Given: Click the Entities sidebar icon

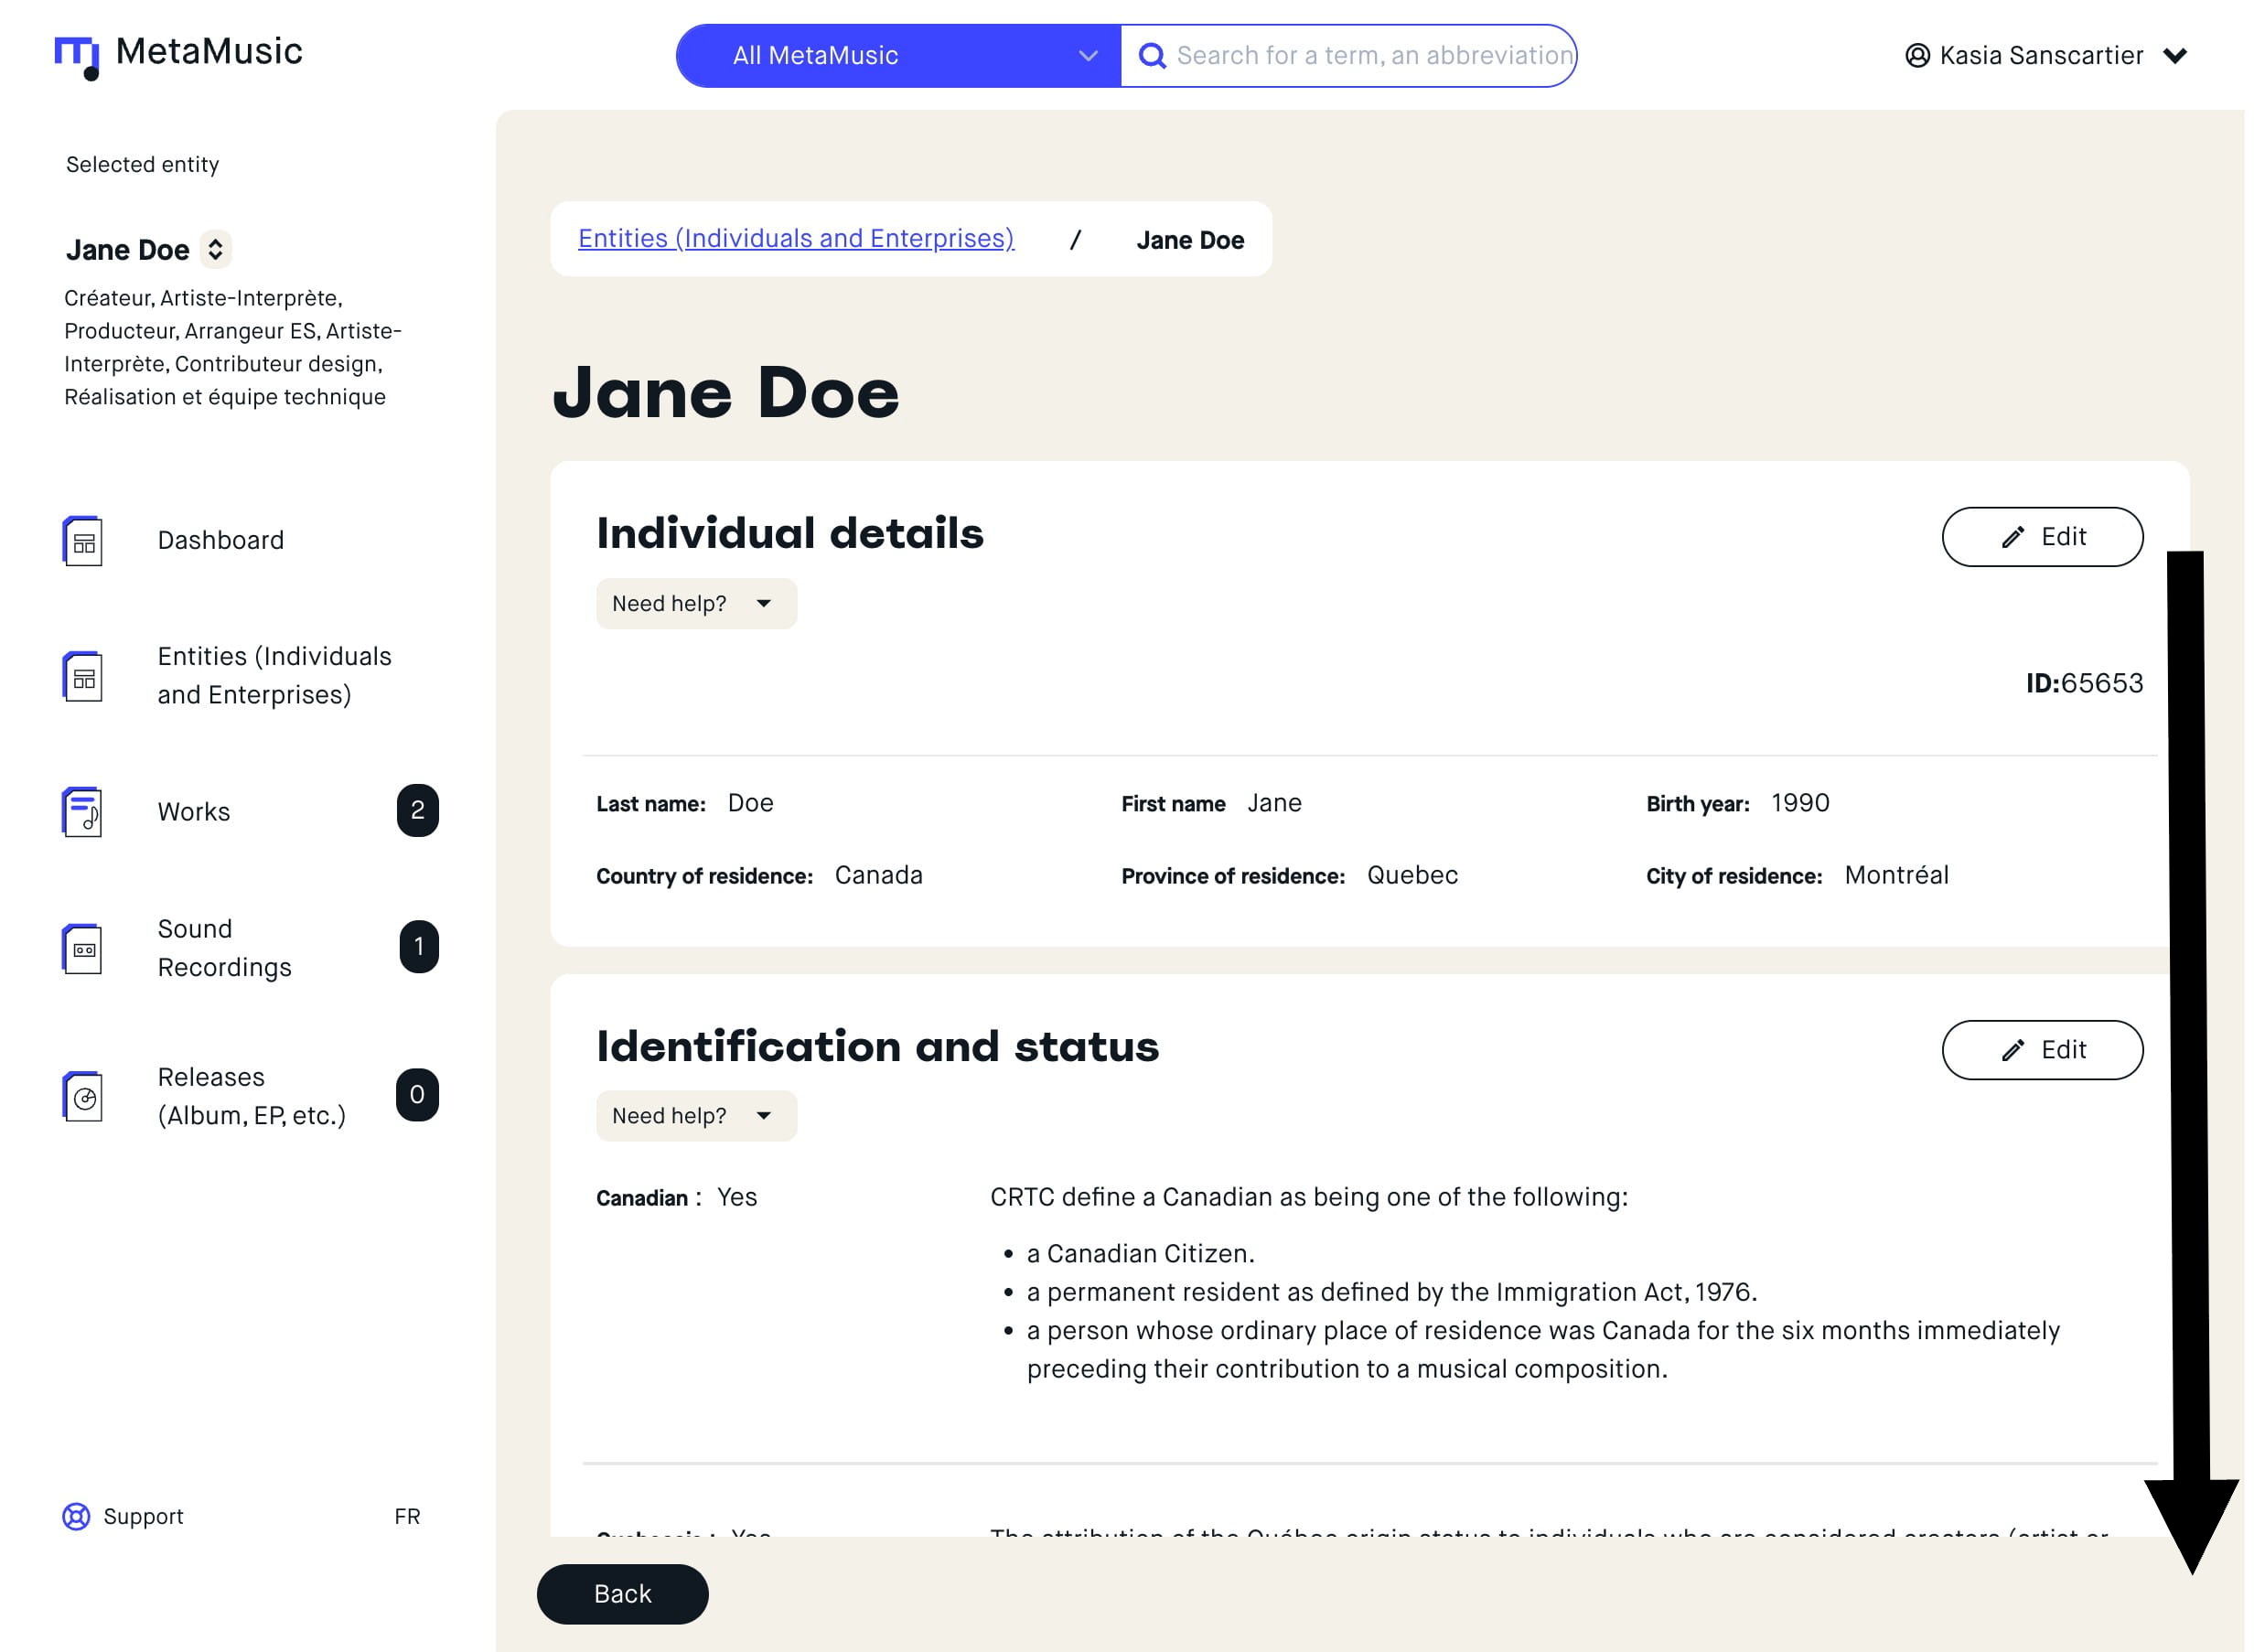Looking at the screenshot, I should 83,677.
